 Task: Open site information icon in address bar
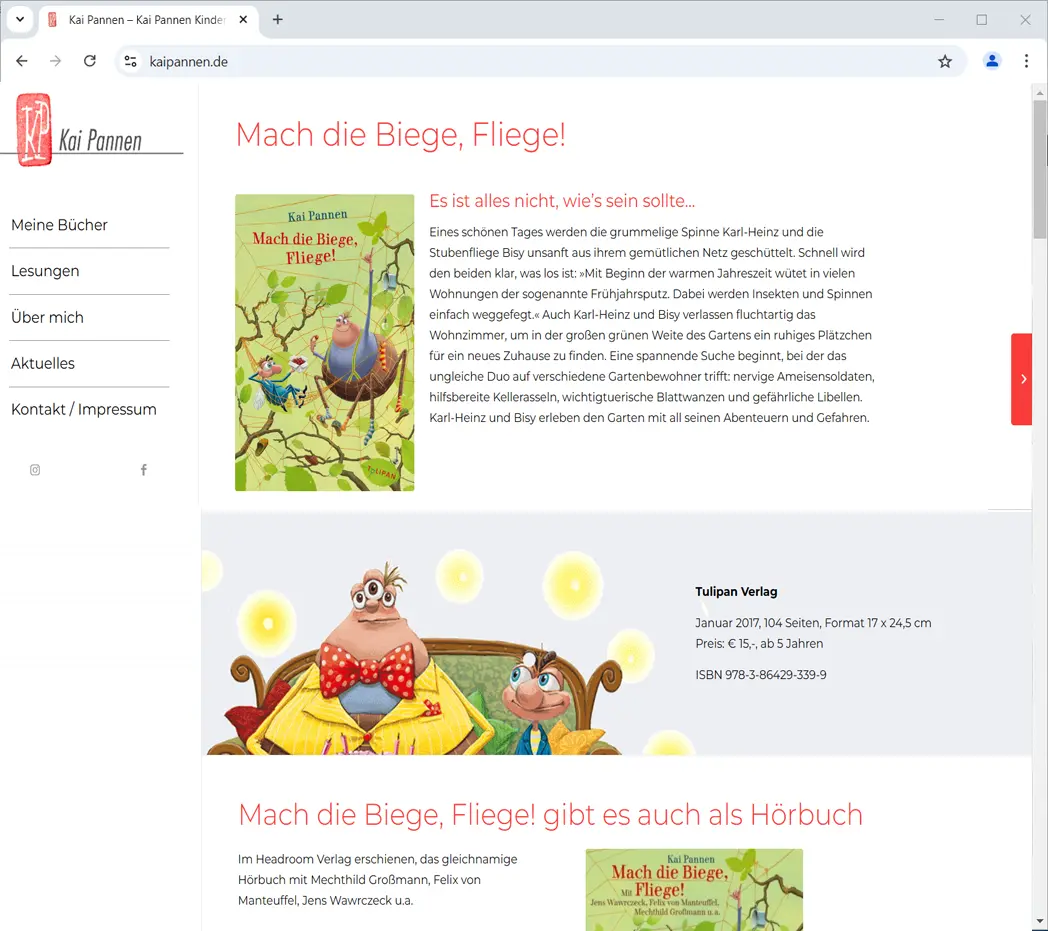[131, 61]
